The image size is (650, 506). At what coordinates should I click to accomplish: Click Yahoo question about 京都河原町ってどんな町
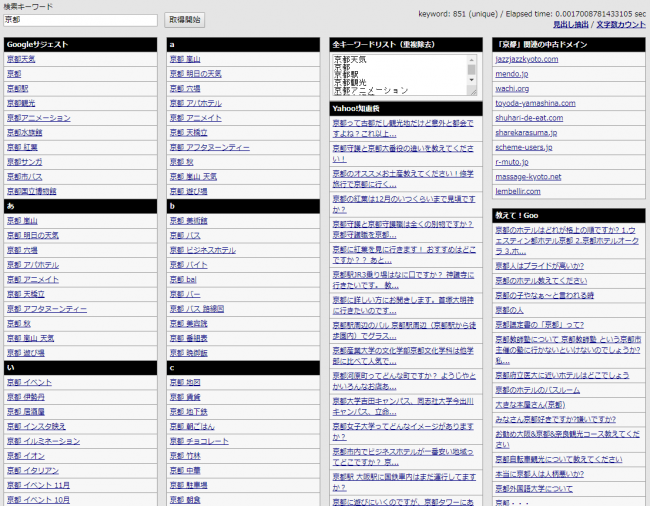click(404, 381)
